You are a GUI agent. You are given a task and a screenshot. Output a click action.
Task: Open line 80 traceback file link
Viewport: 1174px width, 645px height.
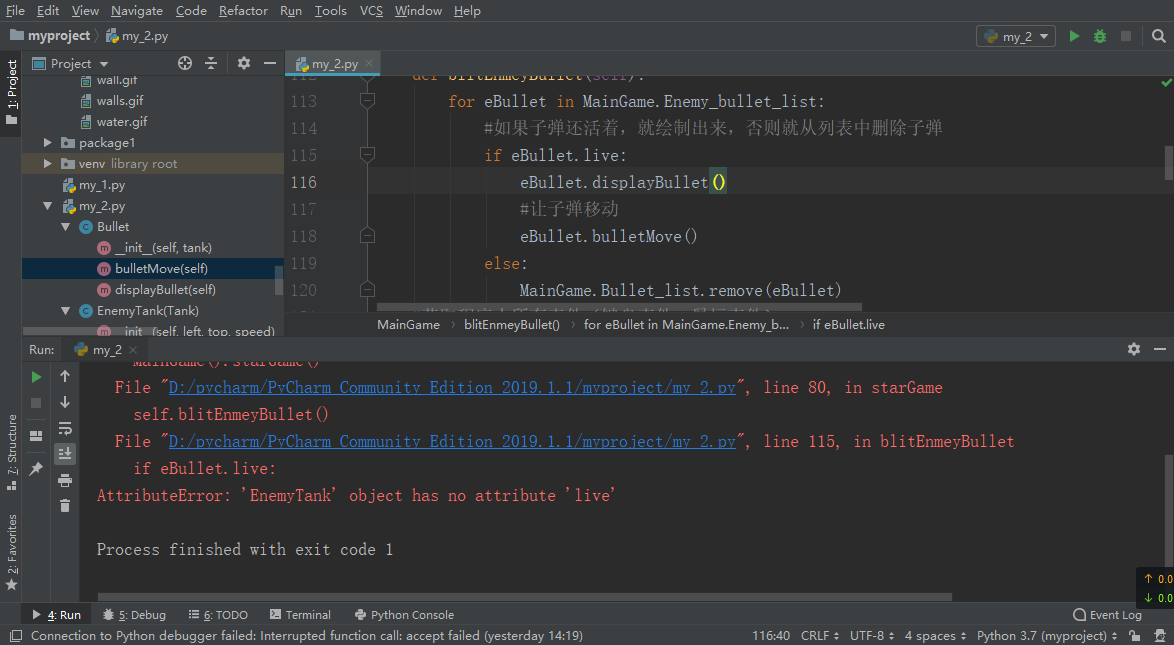452,387
